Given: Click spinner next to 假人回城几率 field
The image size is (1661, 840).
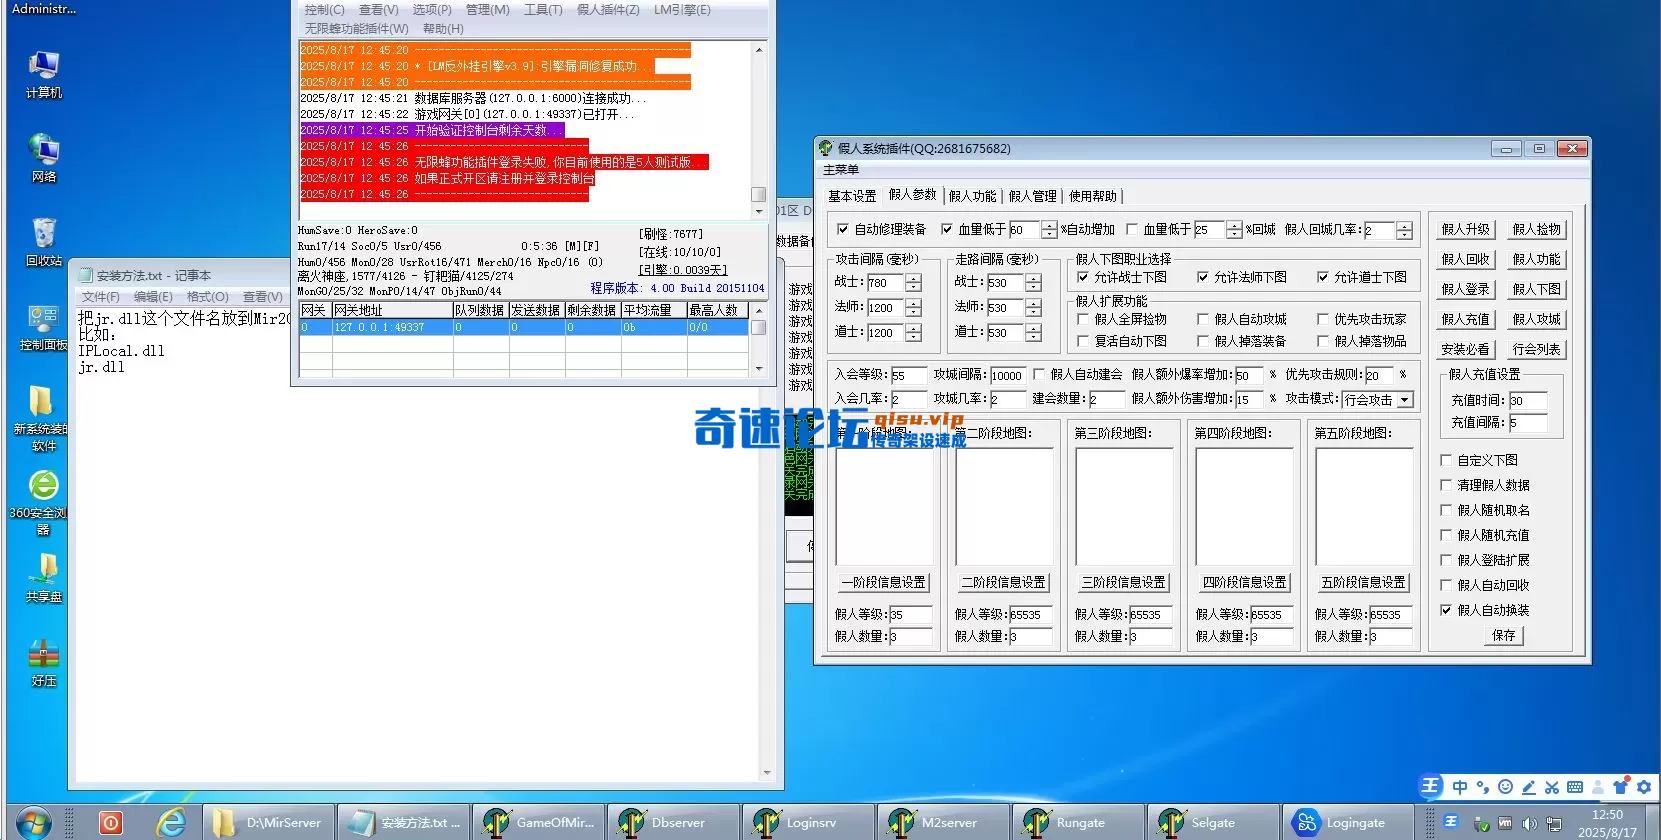Looking at the screenshot, I should point(1404,230).
